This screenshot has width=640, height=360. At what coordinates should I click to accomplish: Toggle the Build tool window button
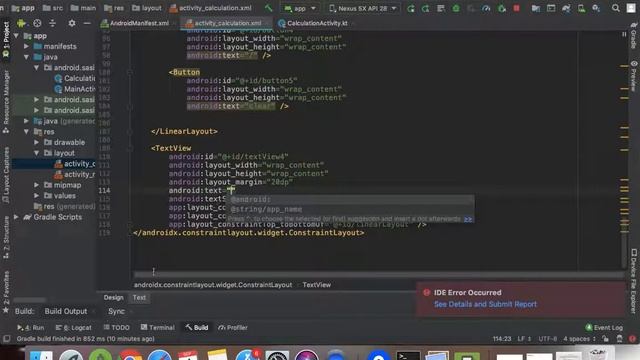pos(197,328)
